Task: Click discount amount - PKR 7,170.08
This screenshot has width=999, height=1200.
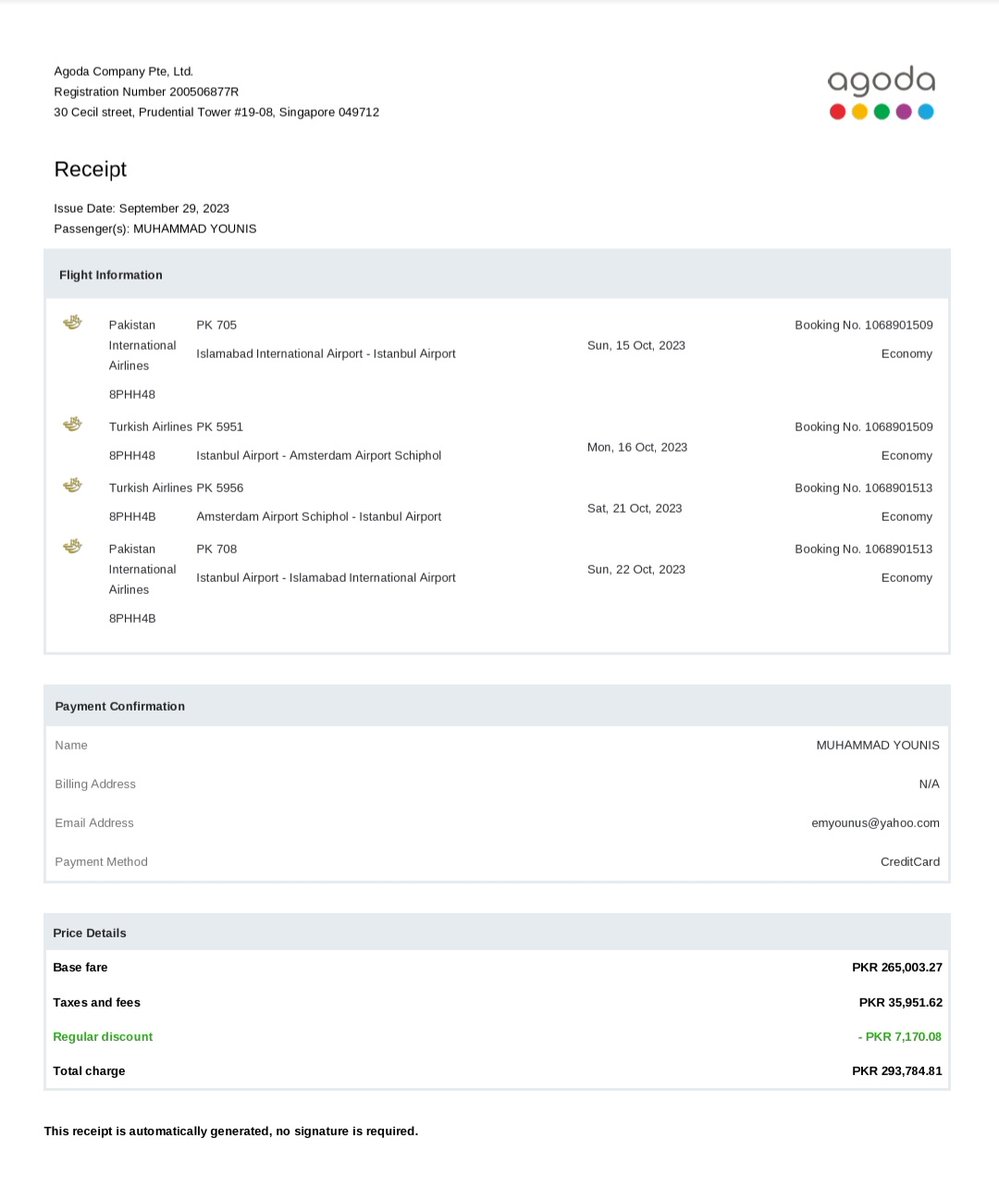Action: pyautogui.click(x=900, y=1037)
